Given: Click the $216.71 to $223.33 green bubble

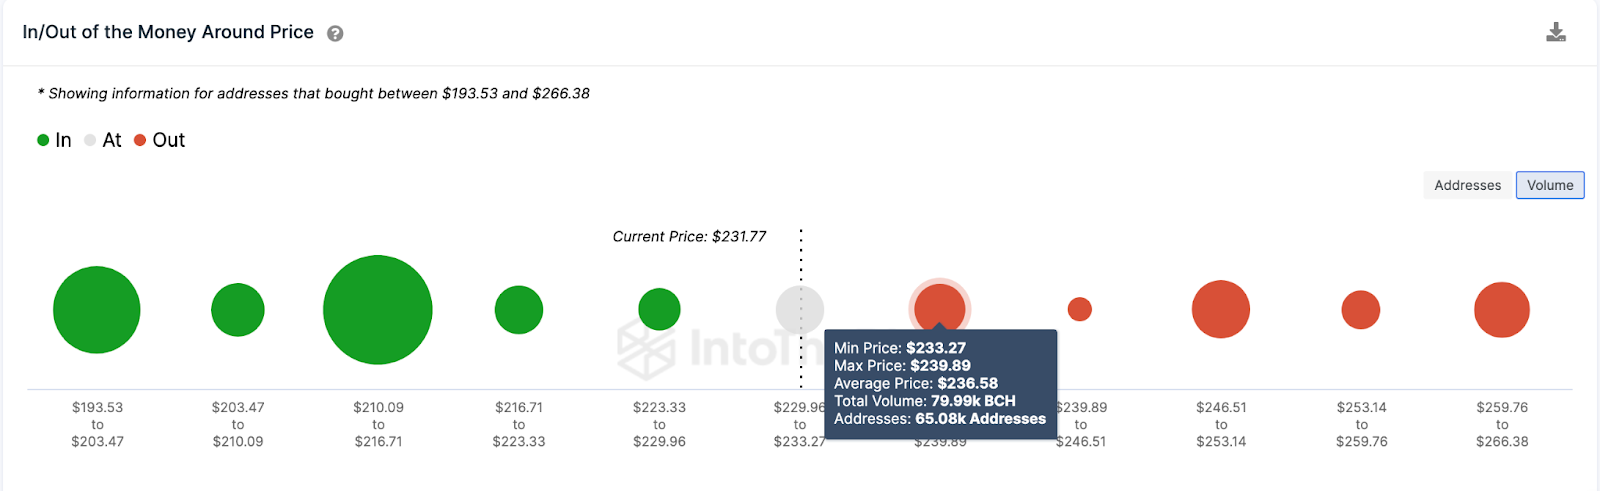Looking at the screenshot, I should [x=519, y=310].
